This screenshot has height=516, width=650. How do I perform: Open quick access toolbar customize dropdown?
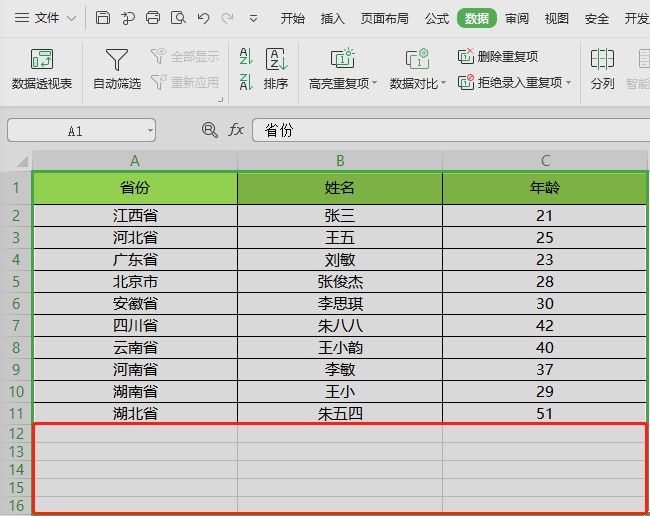(x=253, y=18)
